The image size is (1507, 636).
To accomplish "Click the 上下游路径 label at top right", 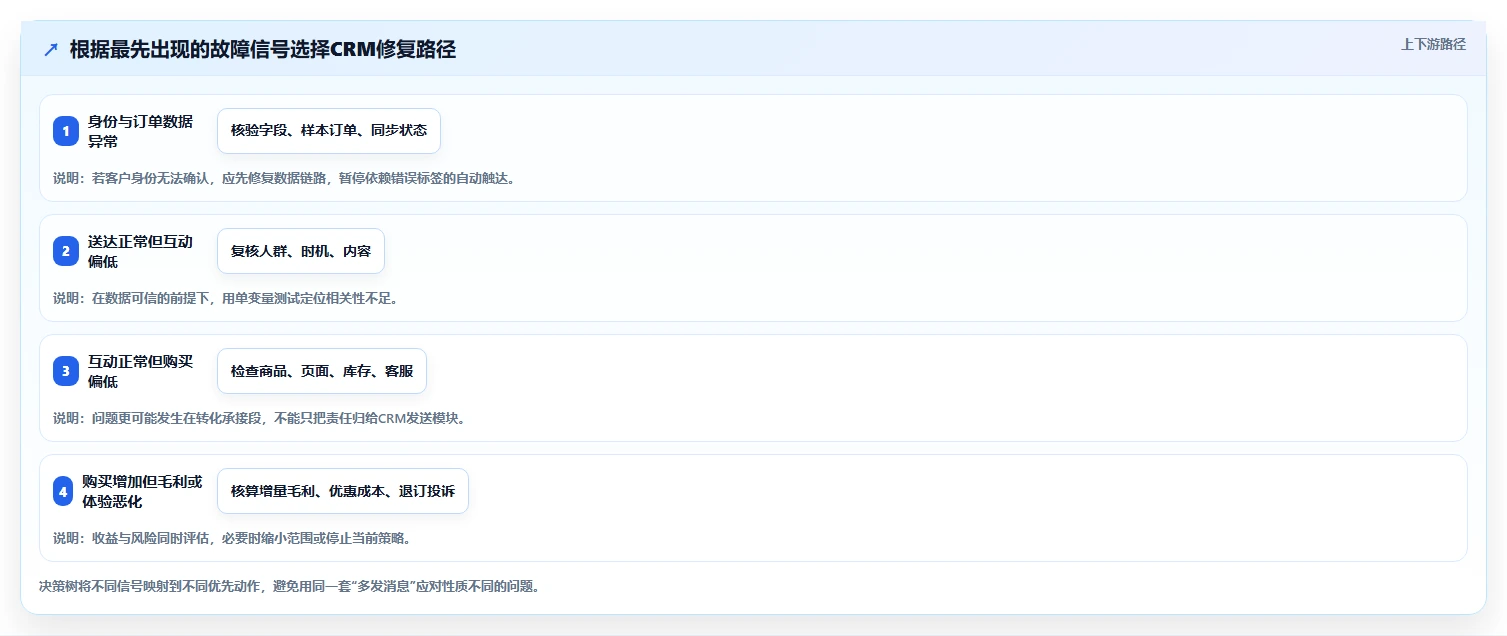I will click(x=1433, y=44).
